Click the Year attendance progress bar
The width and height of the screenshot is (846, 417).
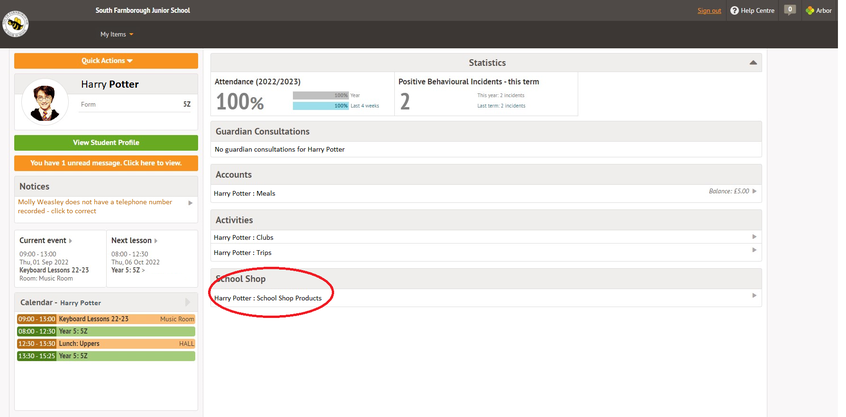coord(321,95)
